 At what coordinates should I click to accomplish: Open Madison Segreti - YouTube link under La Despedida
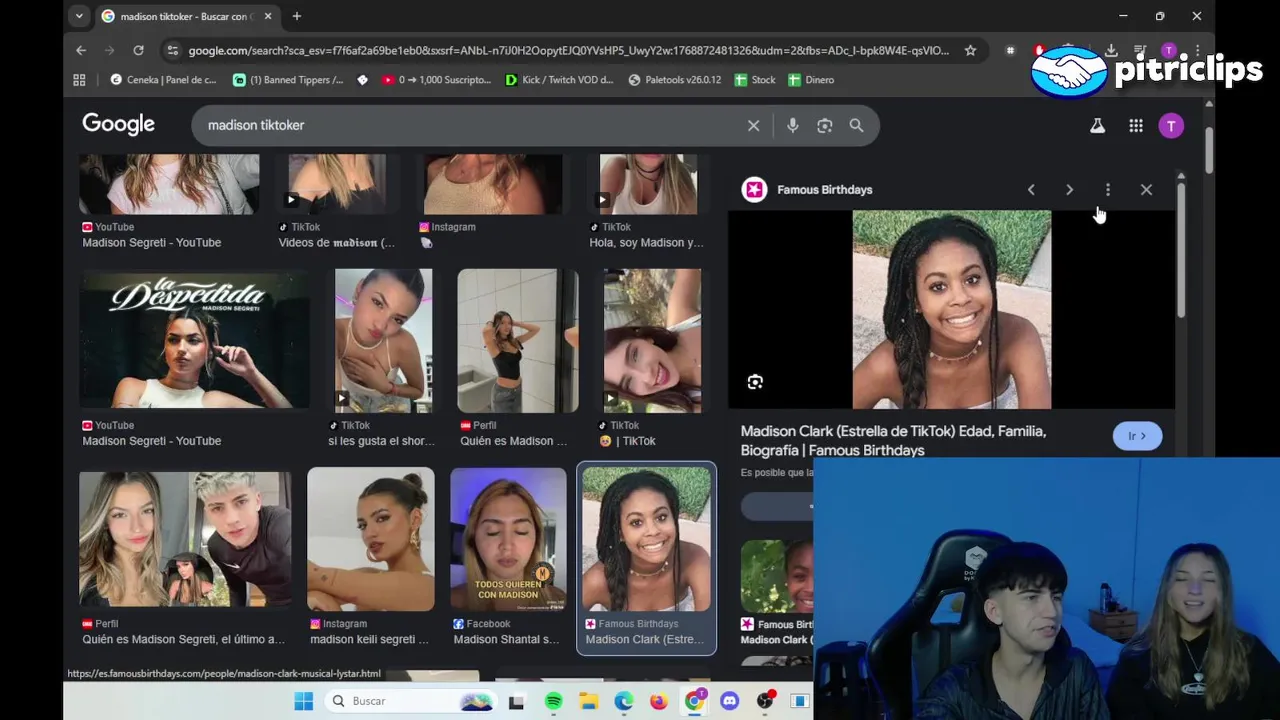pos(151,441)
